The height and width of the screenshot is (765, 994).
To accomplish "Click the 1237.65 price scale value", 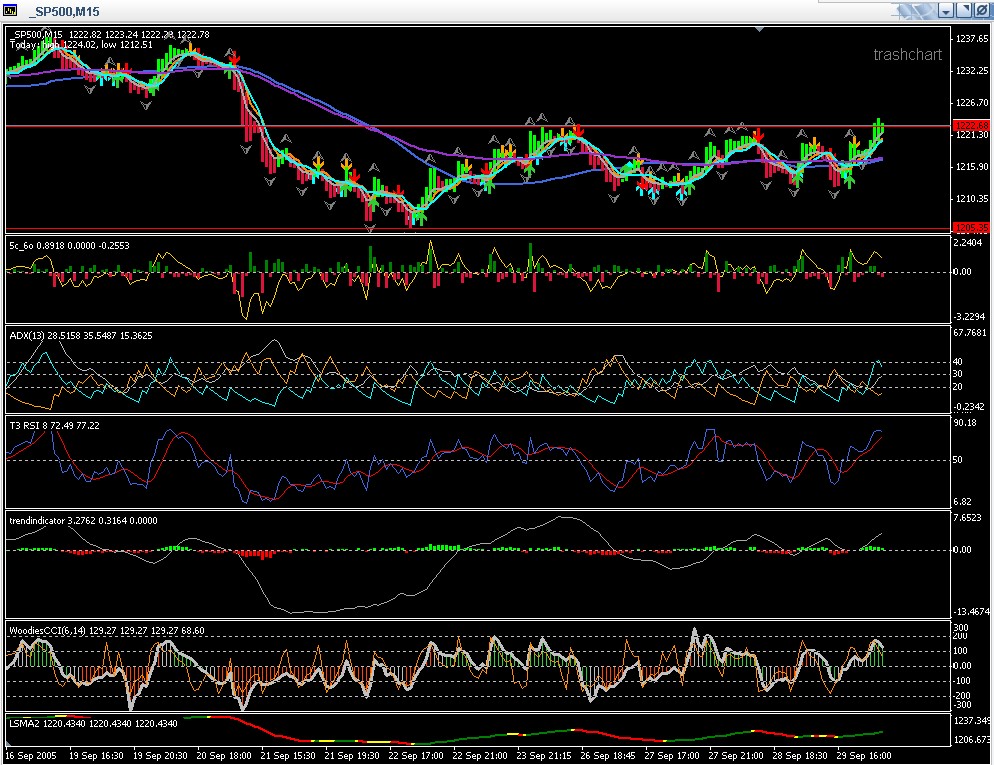I will [x=972, y=39].
